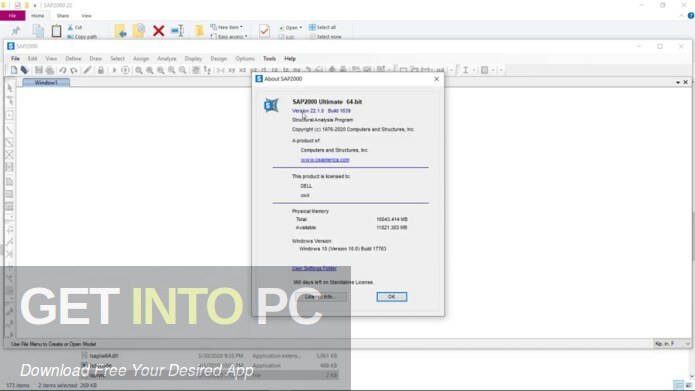Click the Print icon in SAP2000 toolbar

[x=50, y=70]
